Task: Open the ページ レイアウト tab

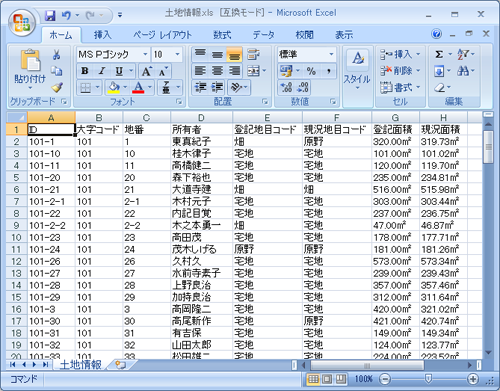Action: (163, 35)
